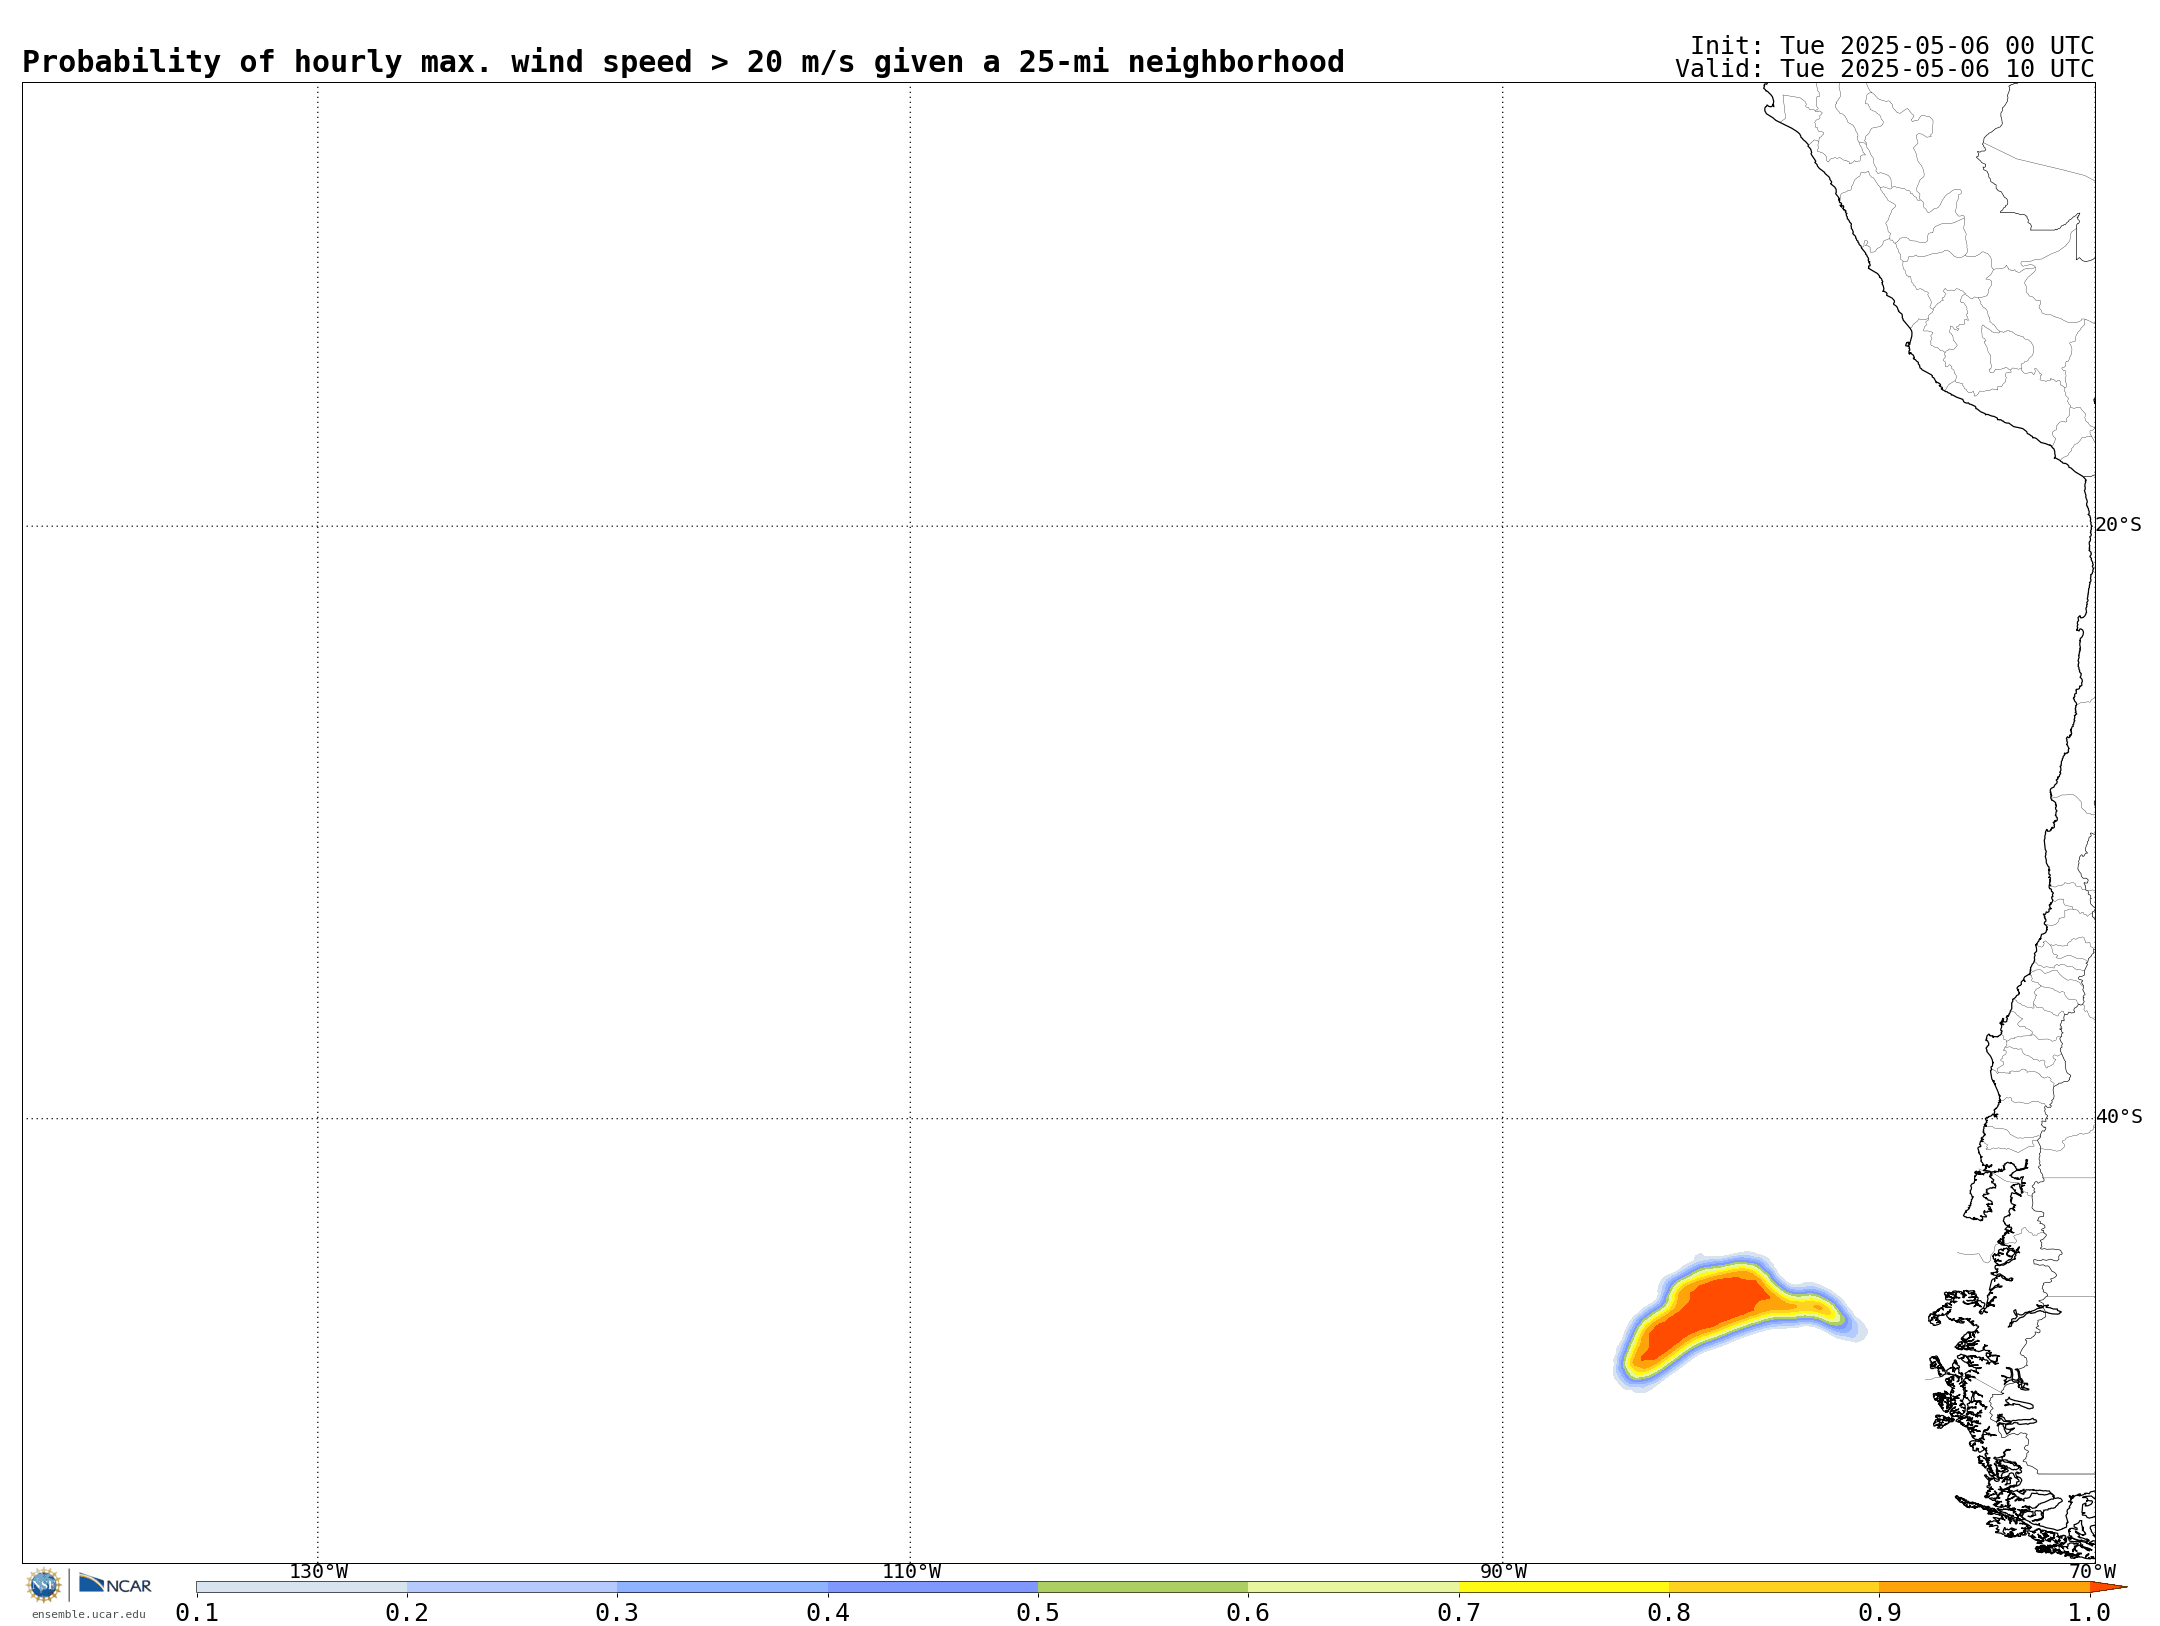
Task: Click the '20°S' latitude label
Action: [x=2119, y=525]
